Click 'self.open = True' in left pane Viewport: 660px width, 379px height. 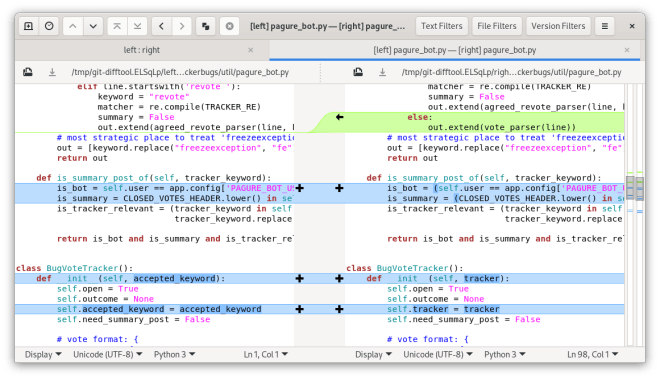(x=98, y=289)
